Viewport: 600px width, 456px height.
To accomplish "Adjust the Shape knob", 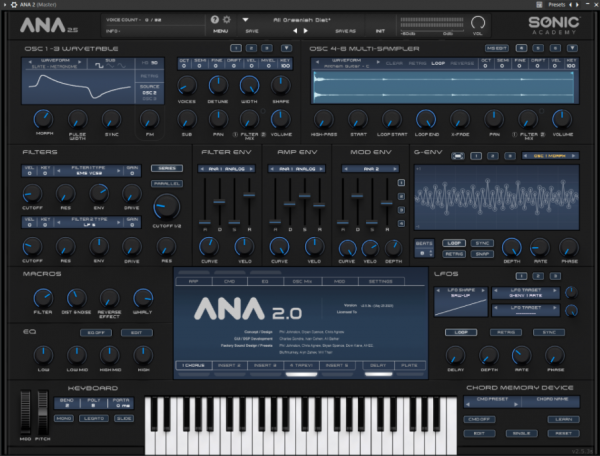I will point(280,85).
